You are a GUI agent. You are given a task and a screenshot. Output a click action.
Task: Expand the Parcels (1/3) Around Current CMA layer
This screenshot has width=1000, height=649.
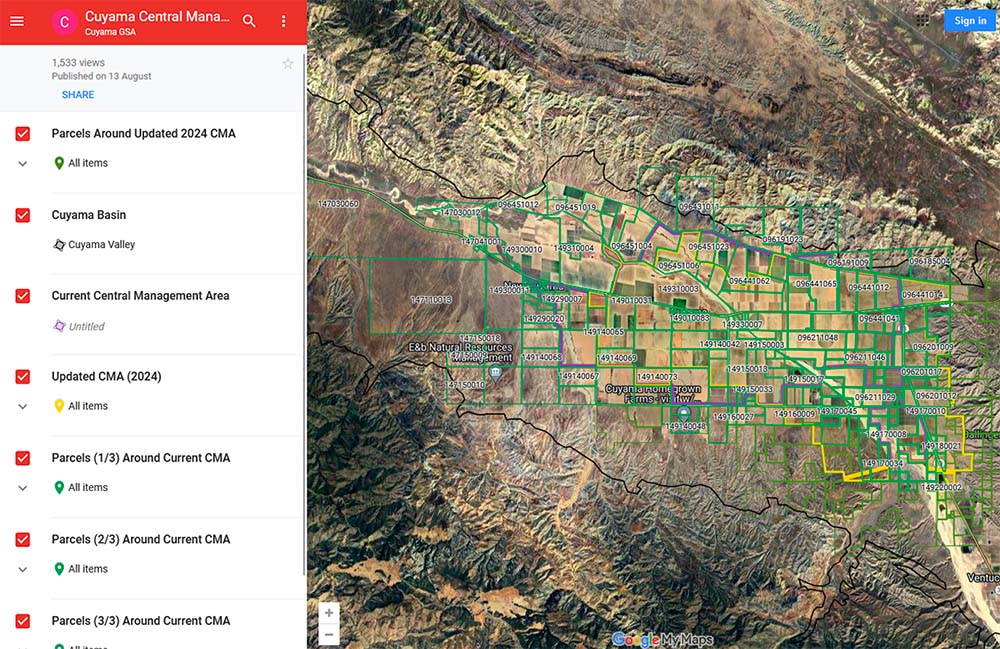[x=21, y=488]
